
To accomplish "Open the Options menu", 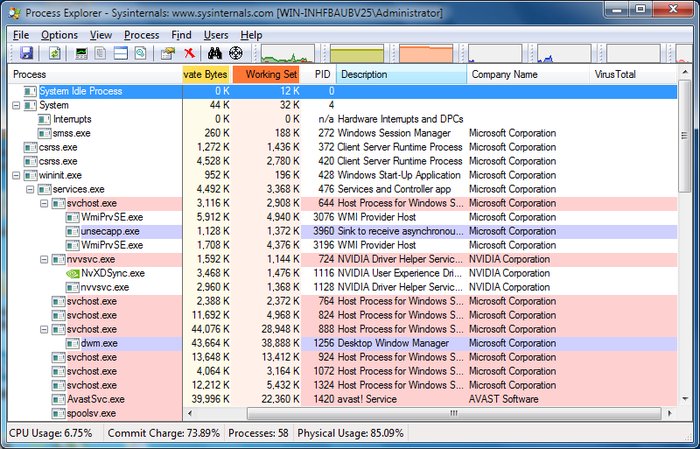I will (59, 35).
